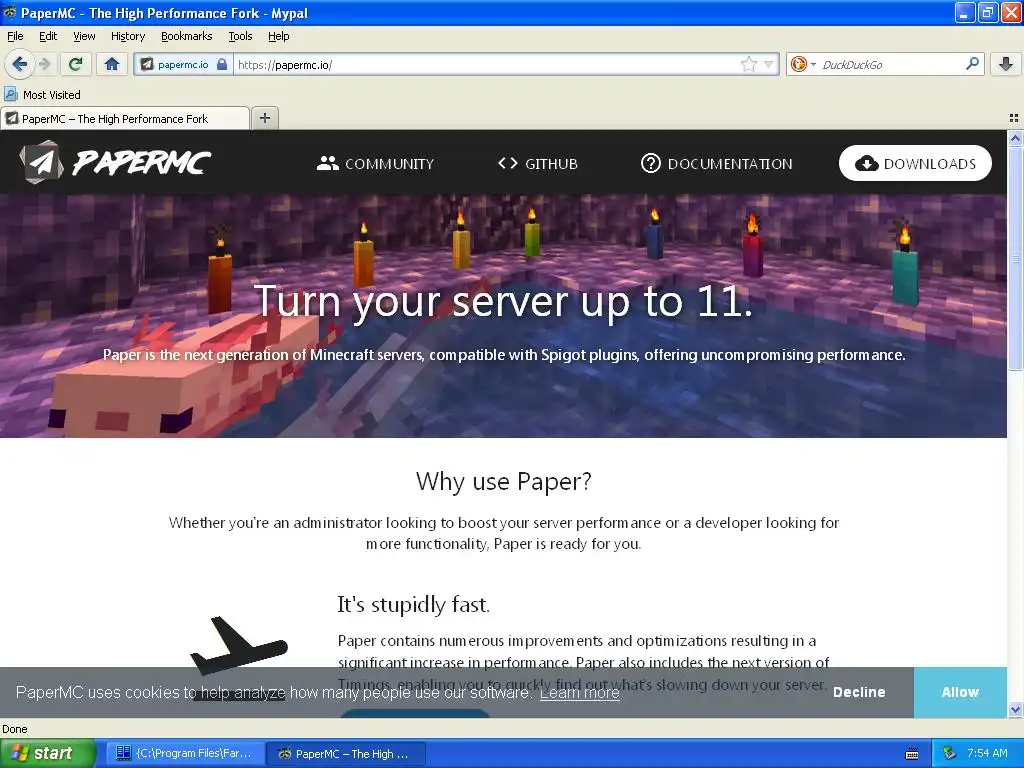Open the View menu

point(84,36)
